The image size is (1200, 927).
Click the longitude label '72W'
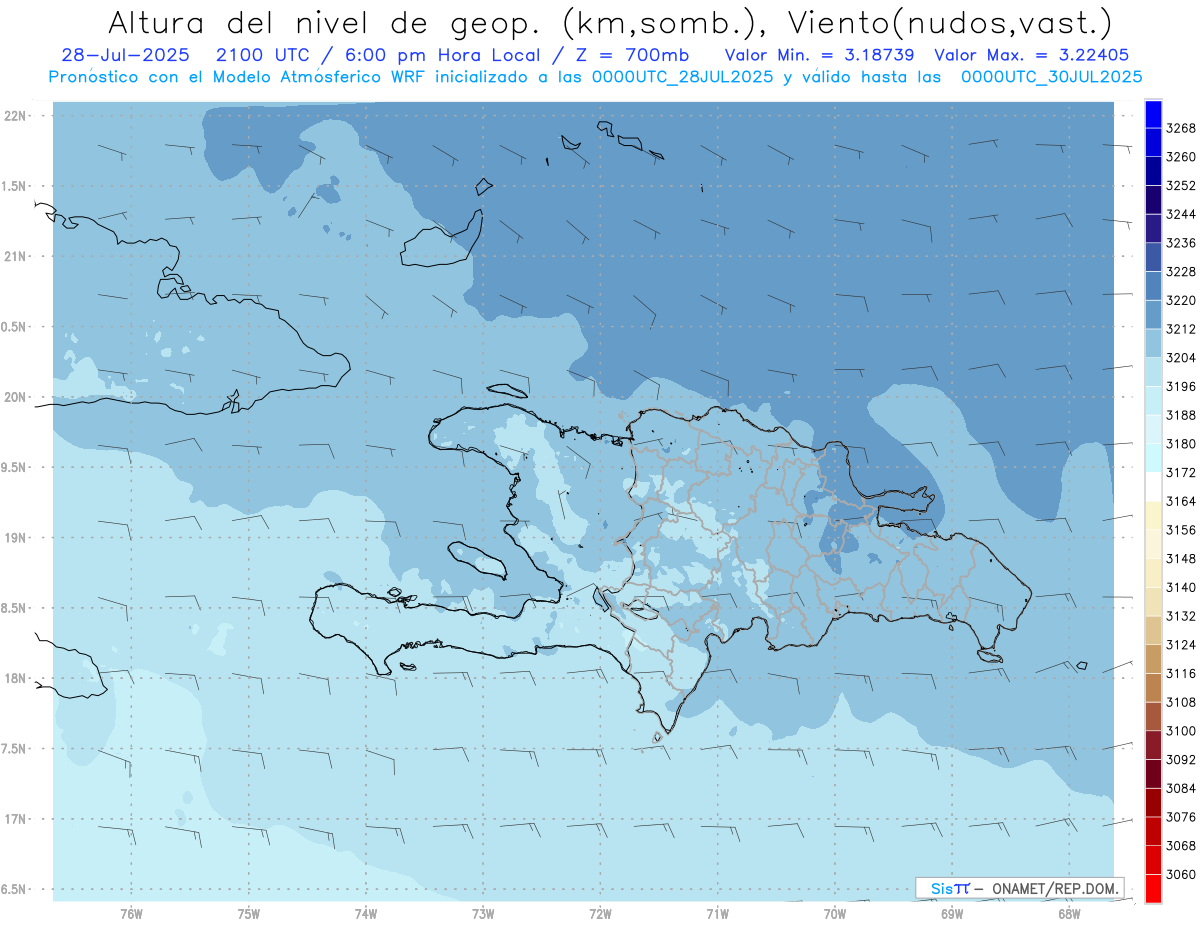tap(601, 913)
